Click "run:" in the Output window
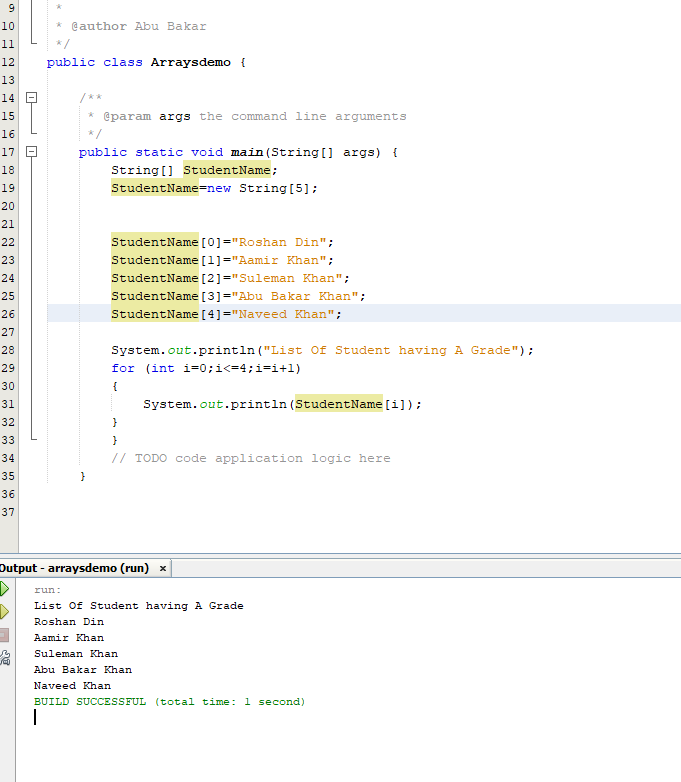The image size is (681, 782). pos(47,590)
